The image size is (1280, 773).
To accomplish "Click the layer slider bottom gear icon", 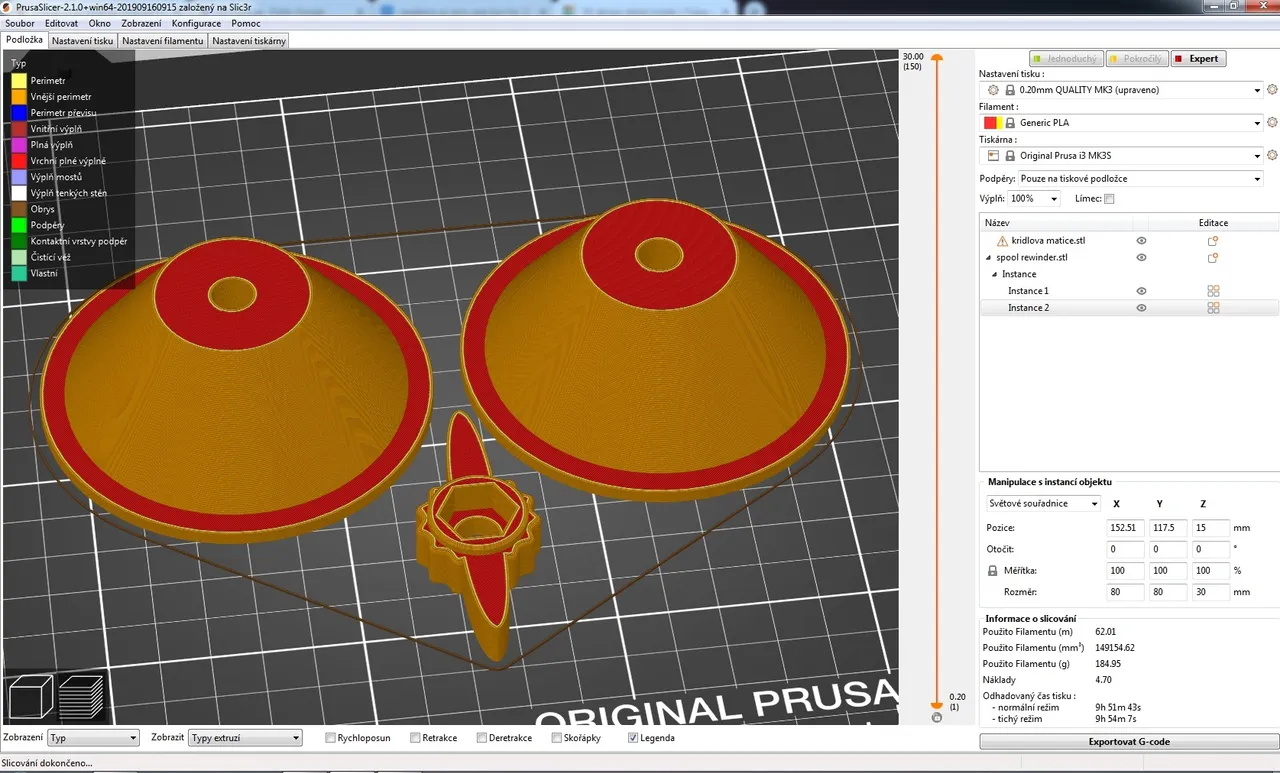I will click(x=936, y=718).
